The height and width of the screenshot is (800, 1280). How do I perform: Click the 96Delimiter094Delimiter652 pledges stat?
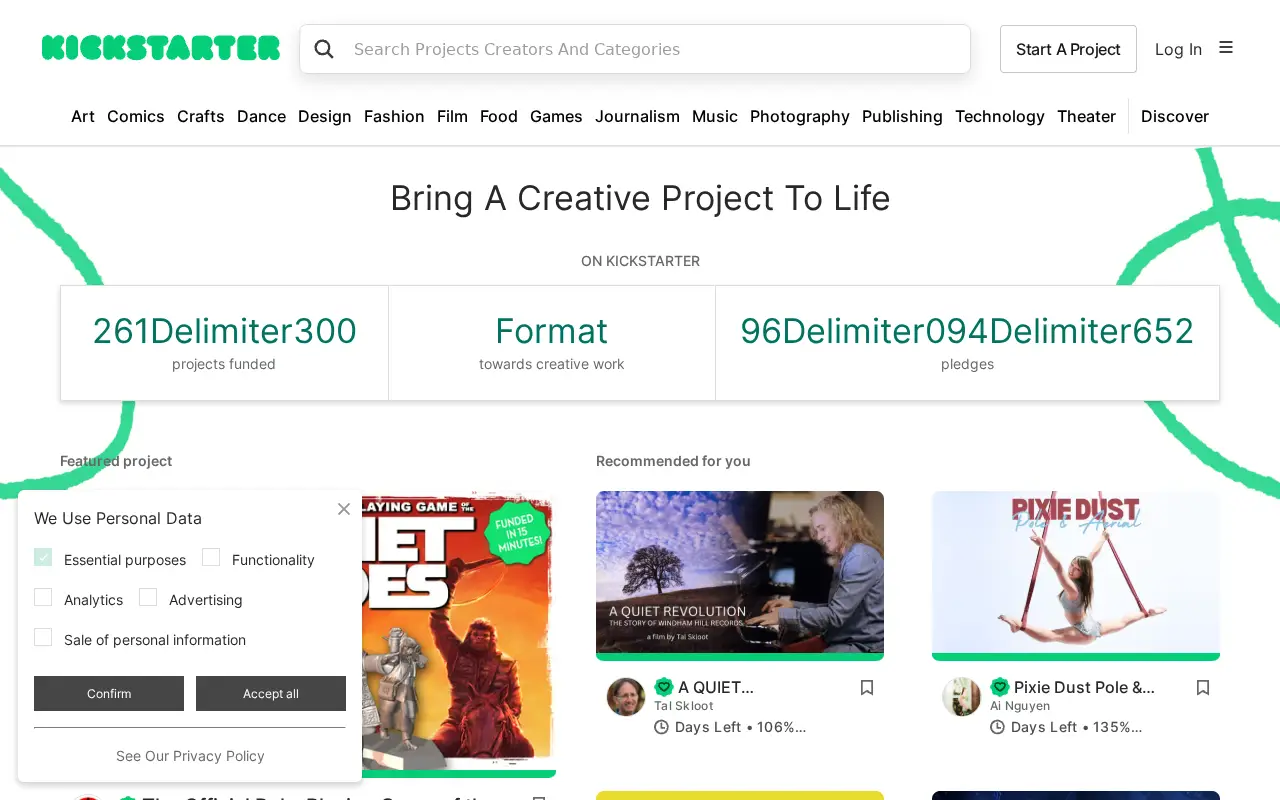tap(967, 343)
